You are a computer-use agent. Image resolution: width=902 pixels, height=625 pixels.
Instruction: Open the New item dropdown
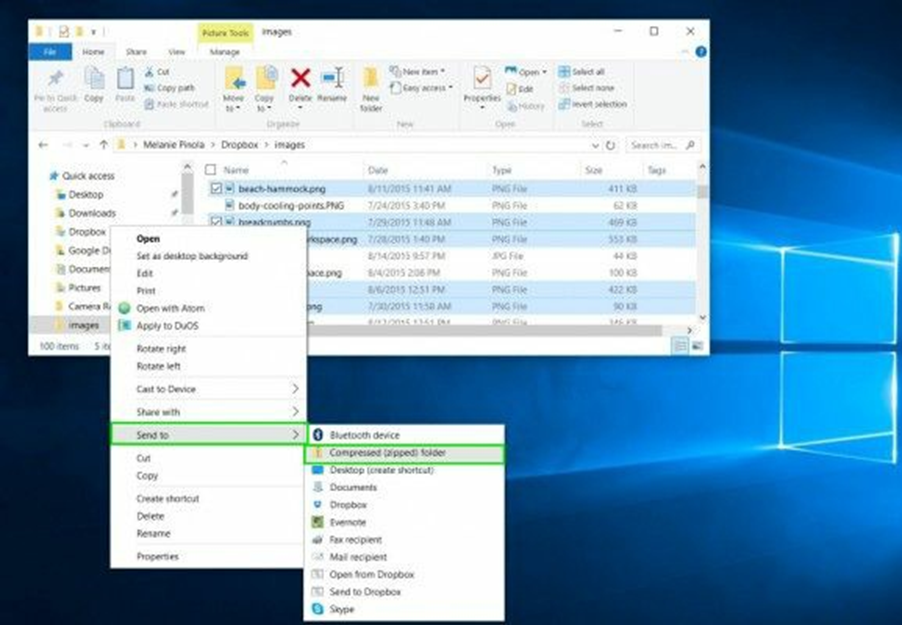pyautogui.click(x=418, y=71)
